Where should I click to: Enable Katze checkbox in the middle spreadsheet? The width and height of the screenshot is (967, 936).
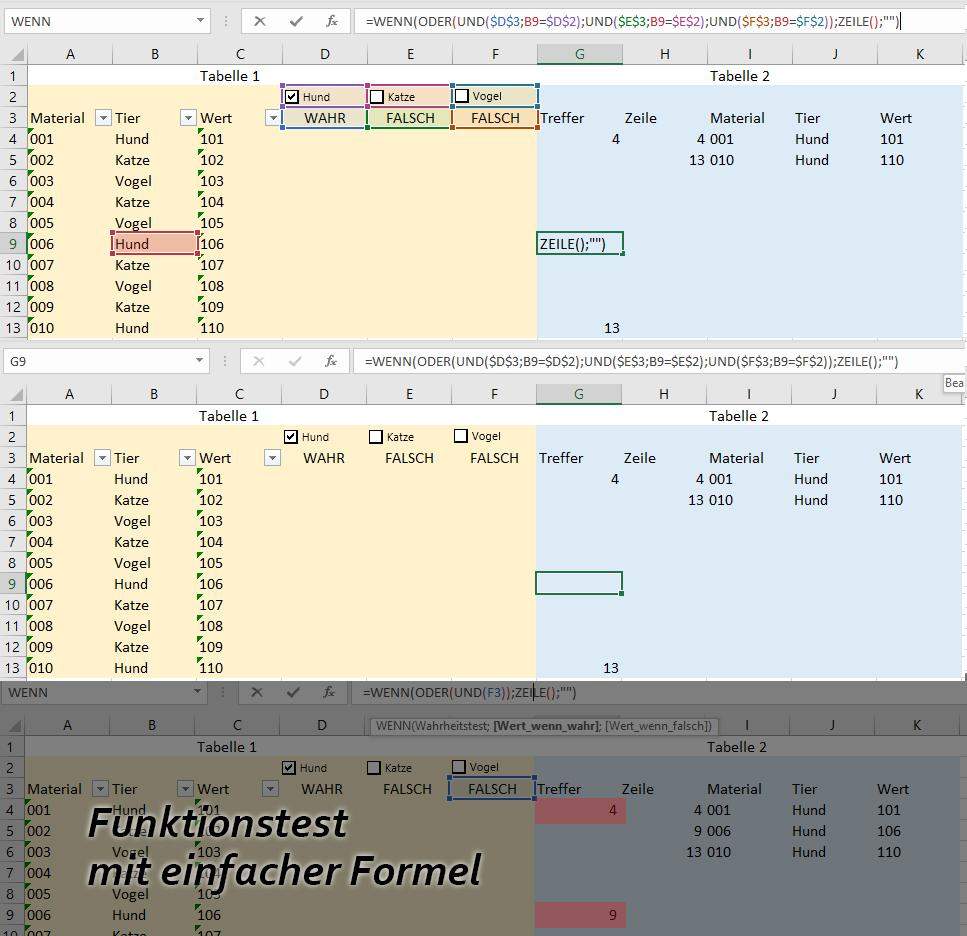376,437
